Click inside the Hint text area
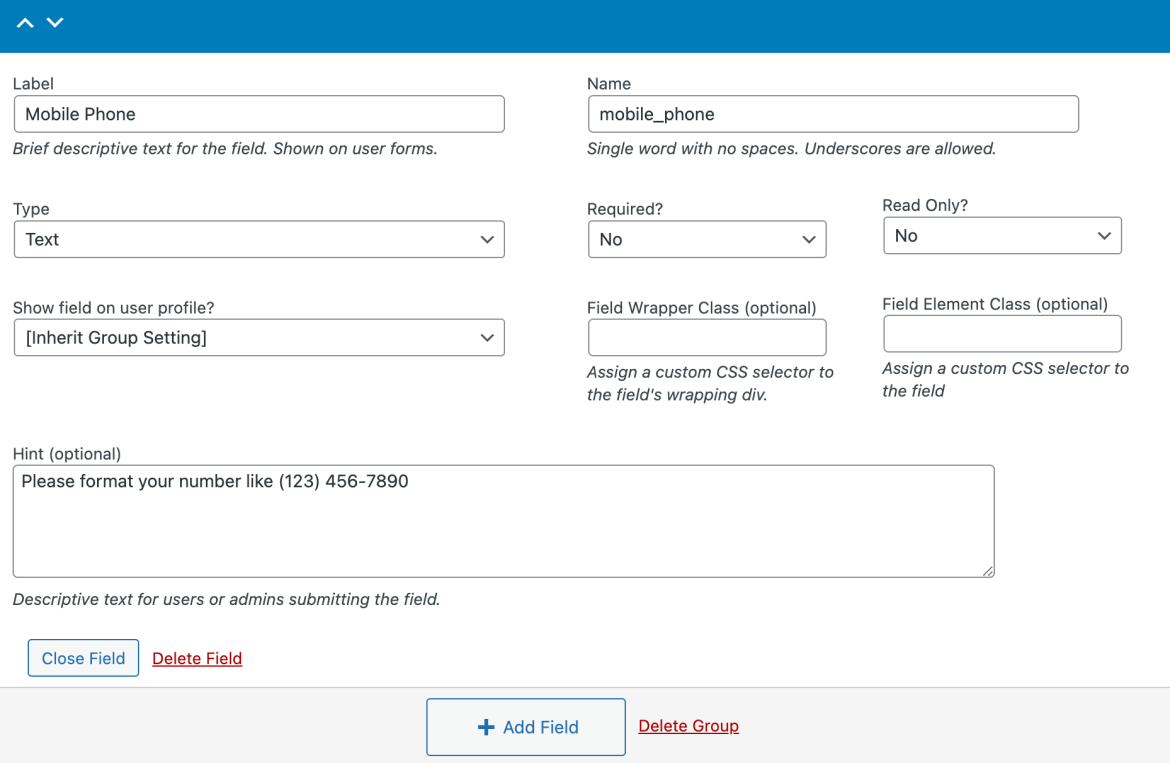Viewport: 1170px width, 763px height. [x=503, y=520]
